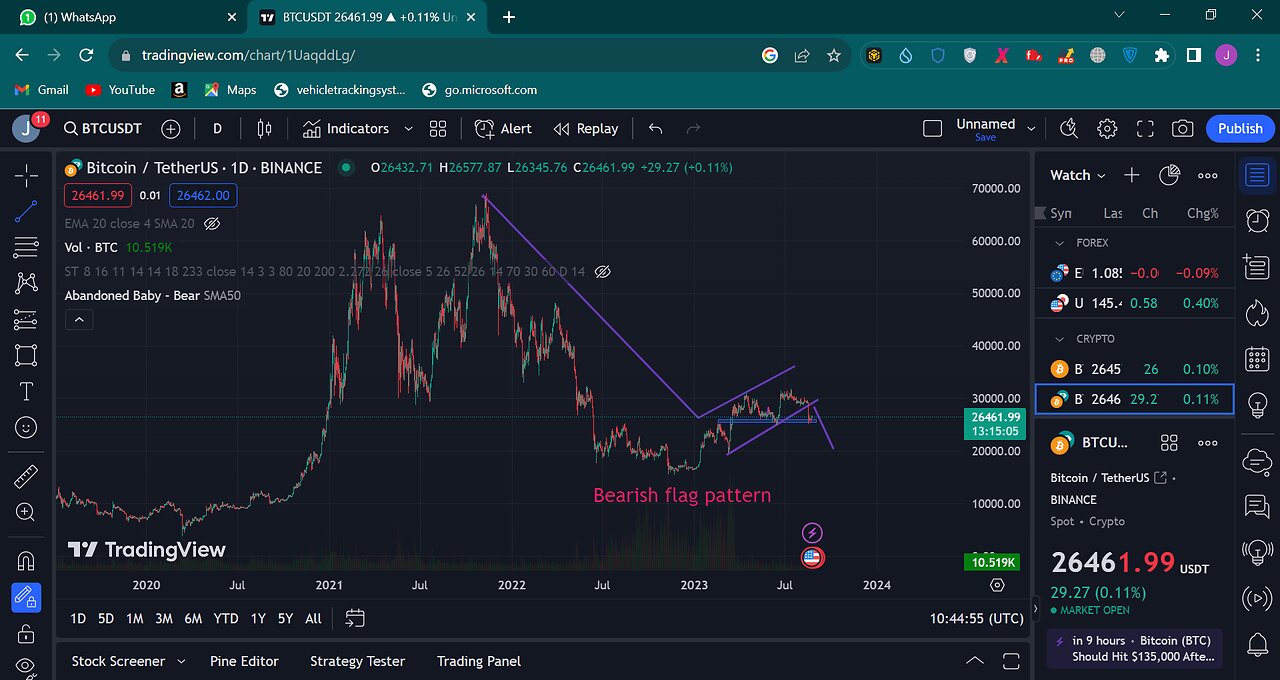Open the alerts clock icon in sidebar
1280x680 pixels.
click(1257, 220)
